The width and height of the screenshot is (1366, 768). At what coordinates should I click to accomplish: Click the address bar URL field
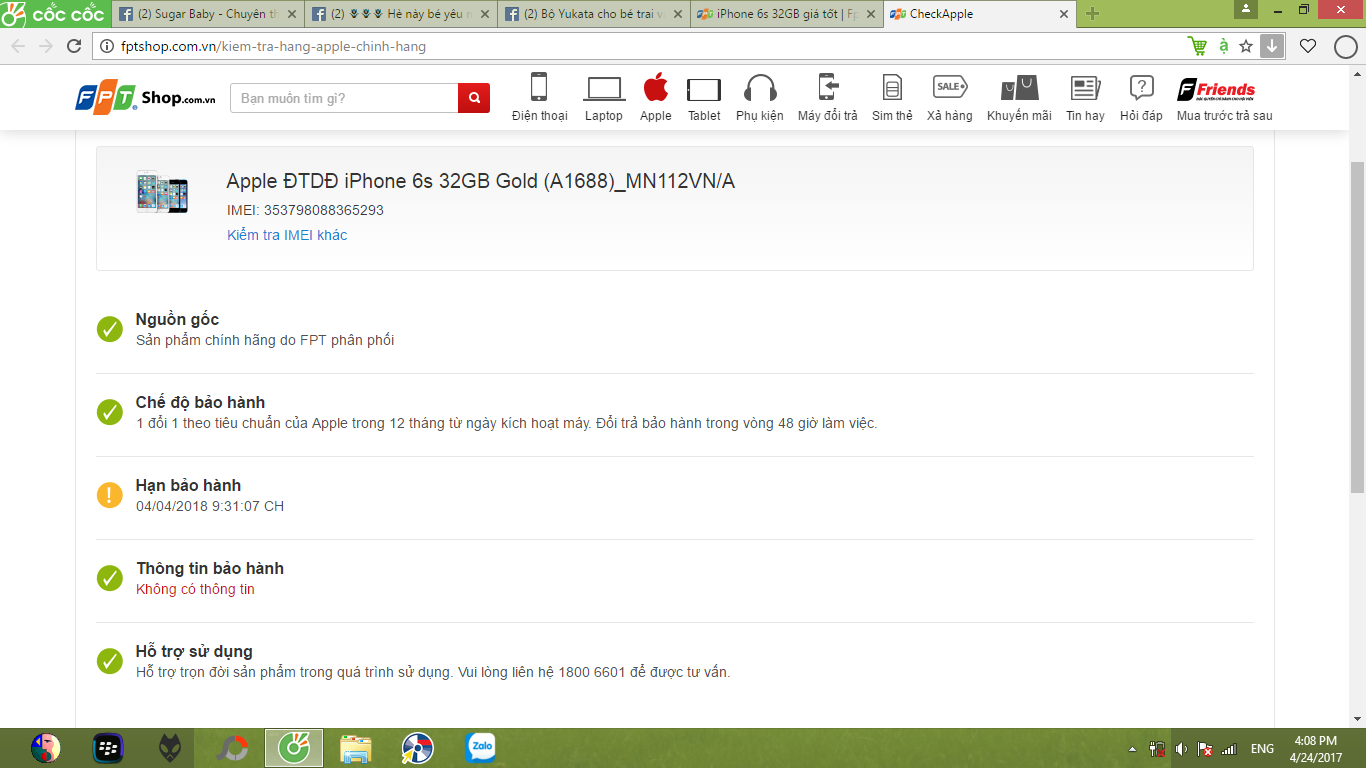pos(640,46)
